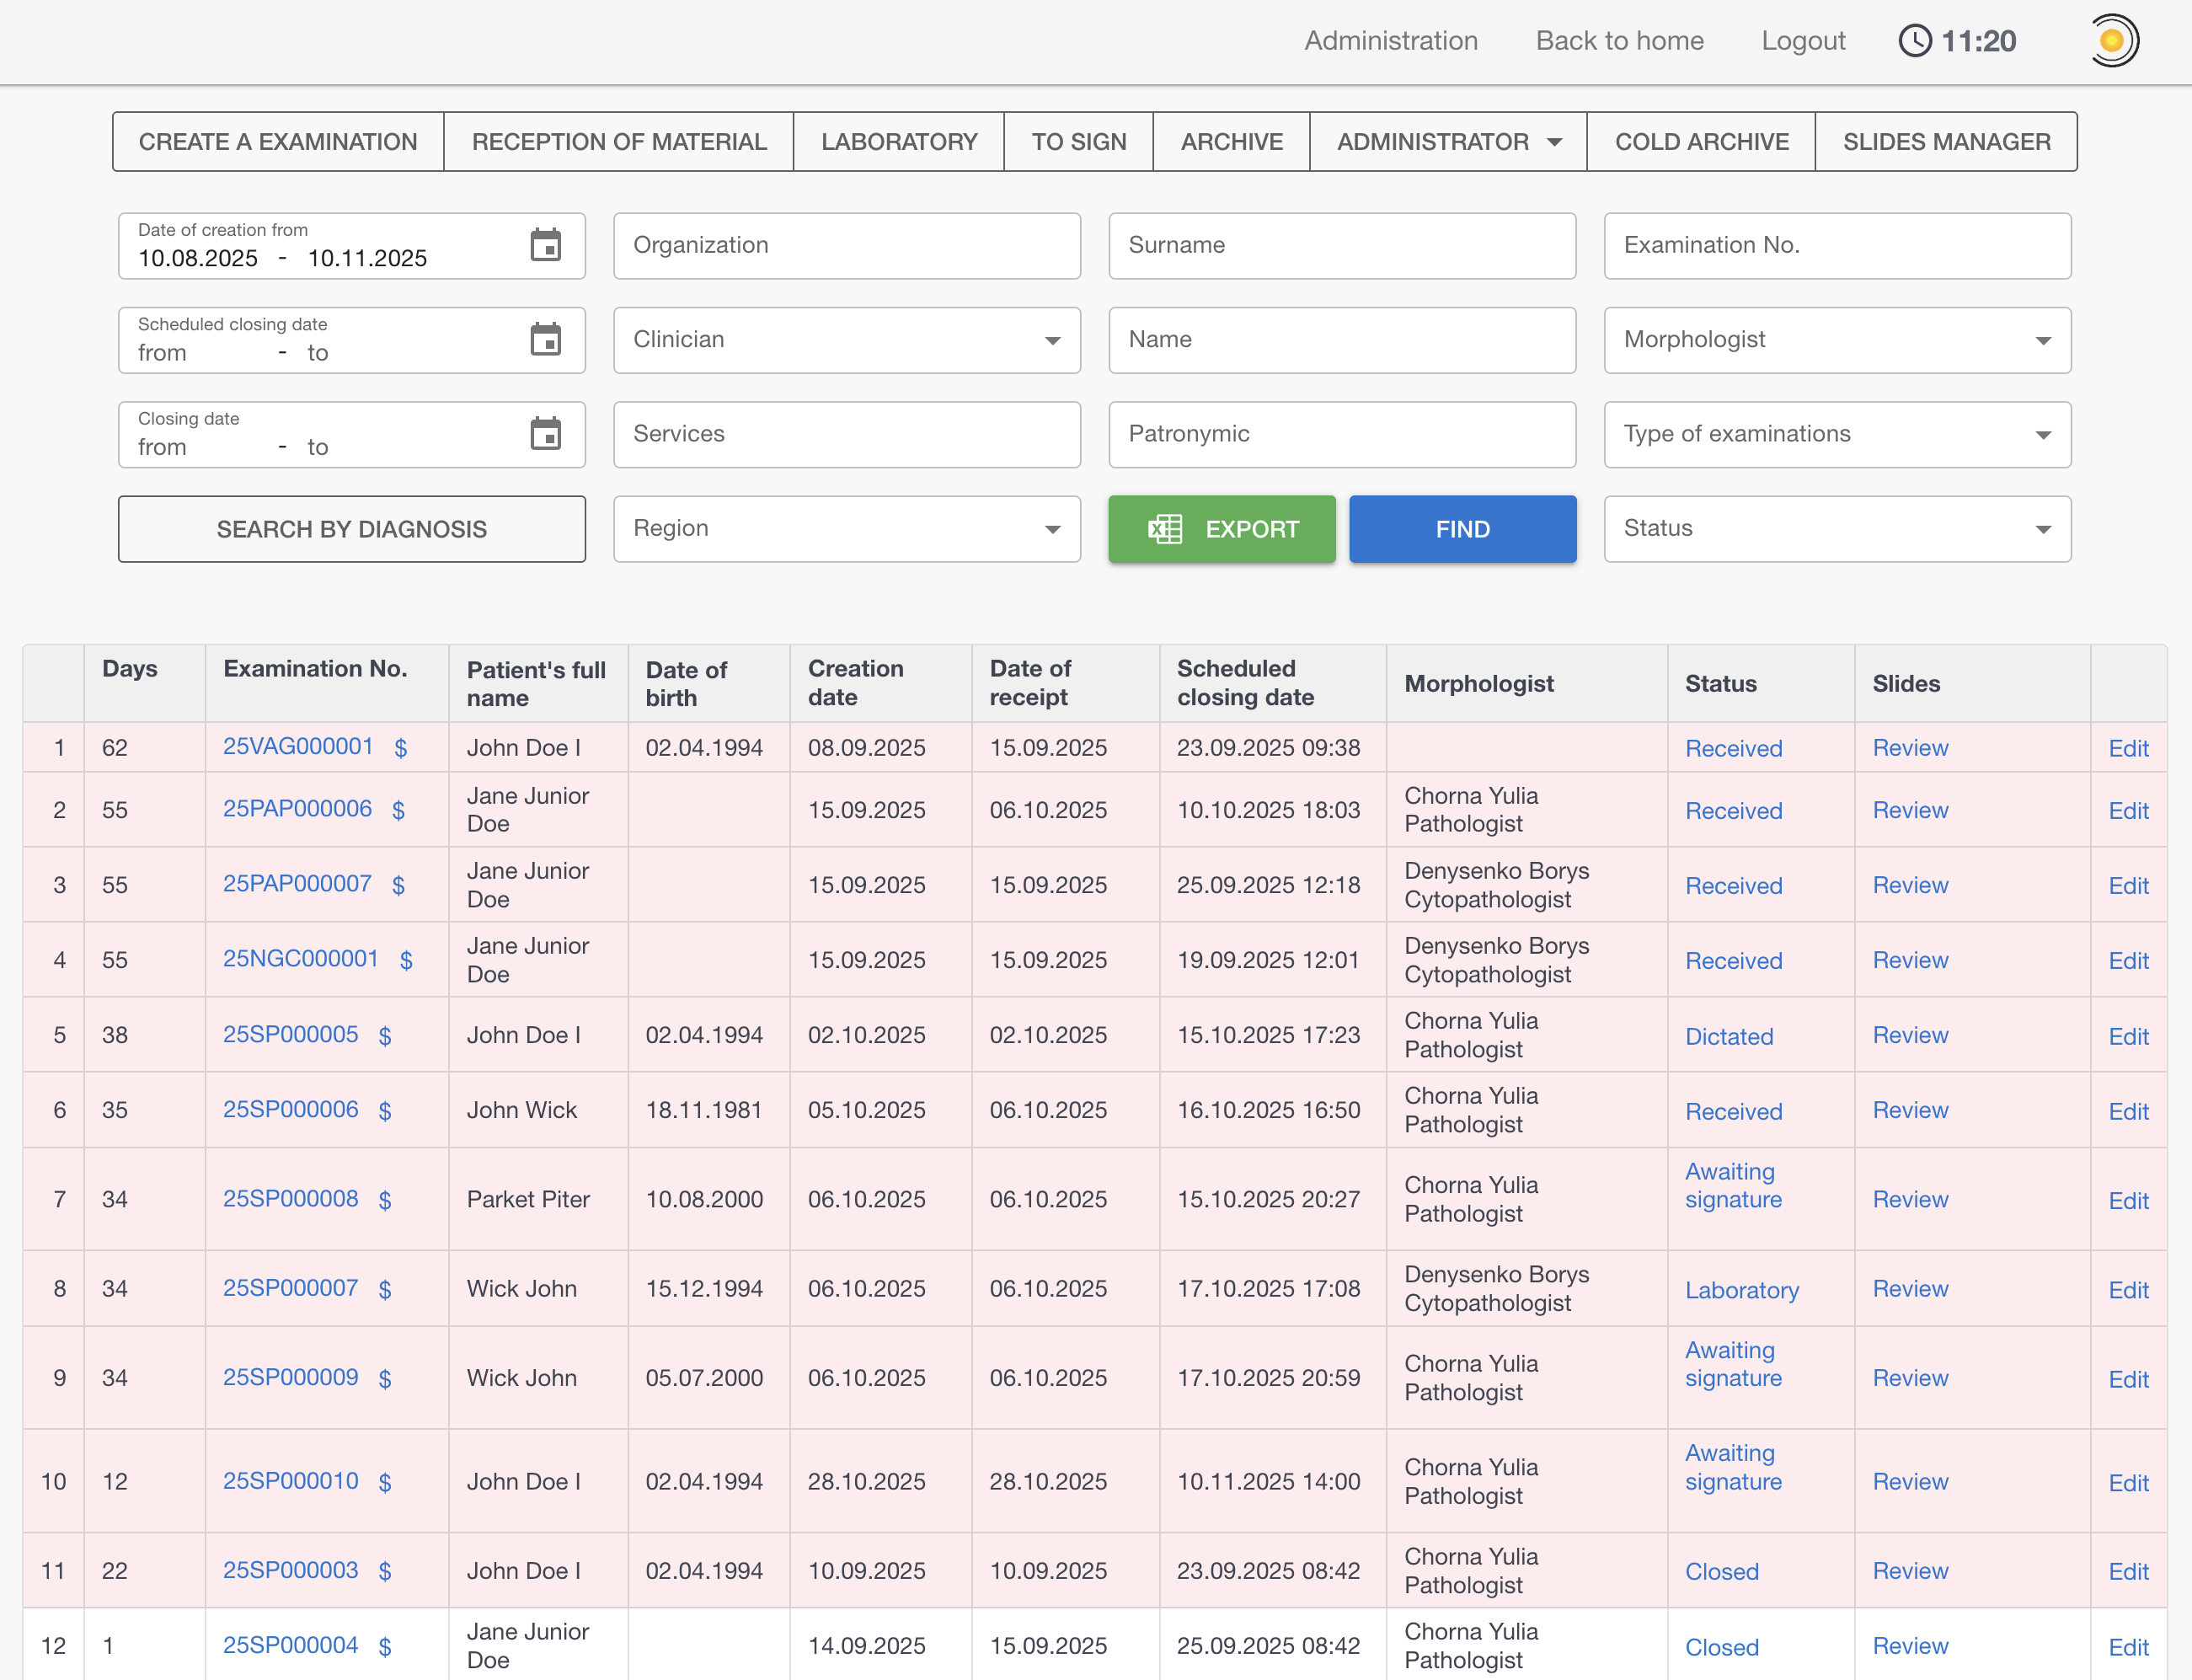
Task: Expand the Morphologist dropdown
Action: (2044, 340)
